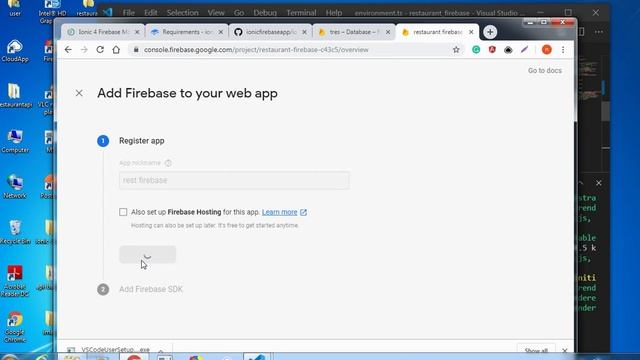Open VS Code Terminal menu
The height and width of the screenshot is (360, 640).
pyautogui.click(x=301, y=13)
